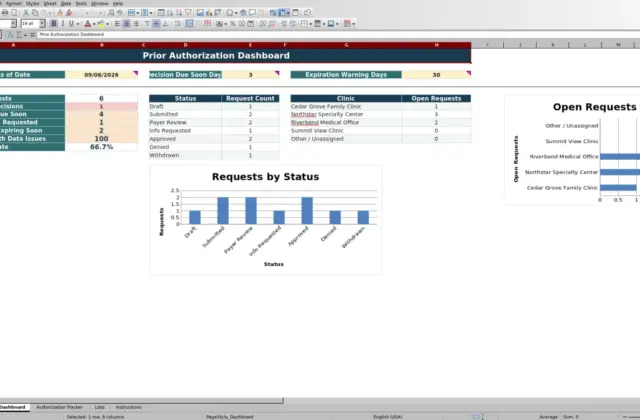The image size is (640, 420).
Task: Click the Center Horizontally icon
Action: click(127, 24)
